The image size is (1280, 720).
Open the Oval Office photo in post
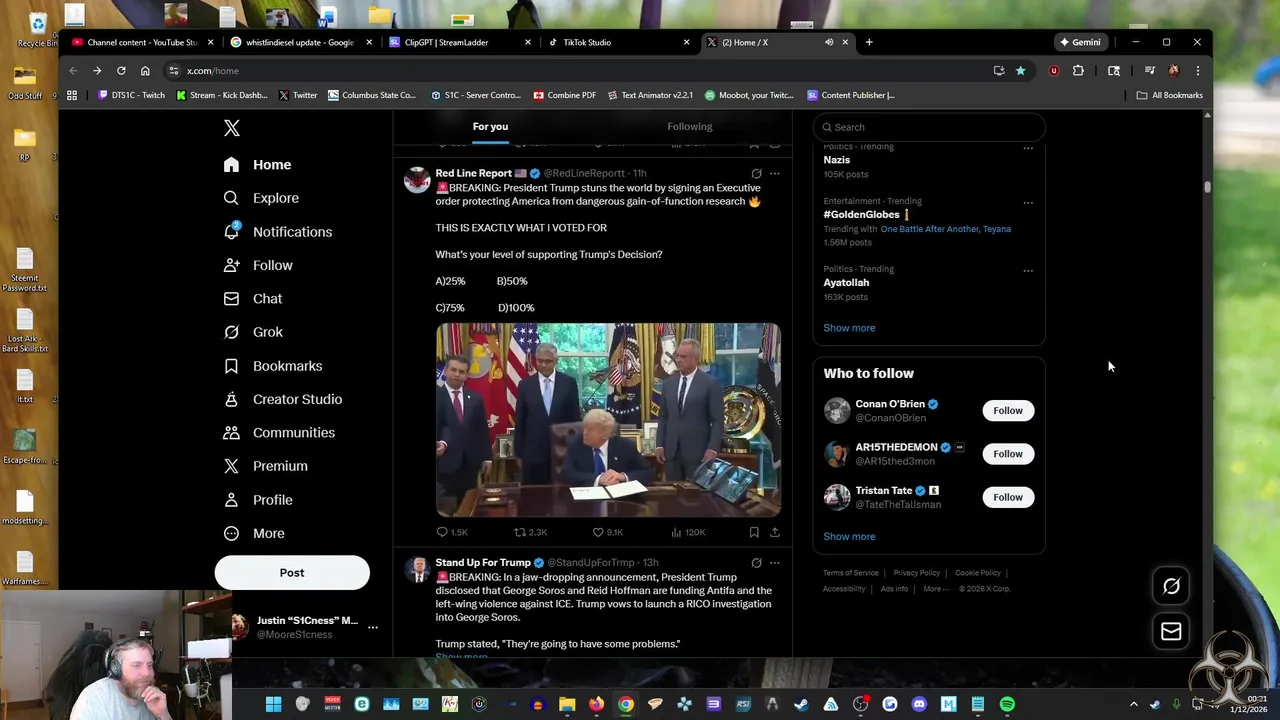[608, 420]
